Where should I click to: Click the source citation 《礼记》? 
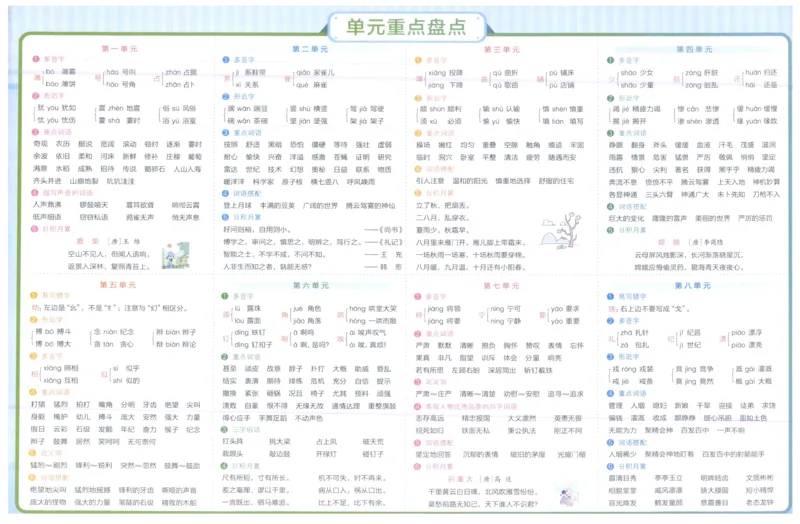click(391, 242)
